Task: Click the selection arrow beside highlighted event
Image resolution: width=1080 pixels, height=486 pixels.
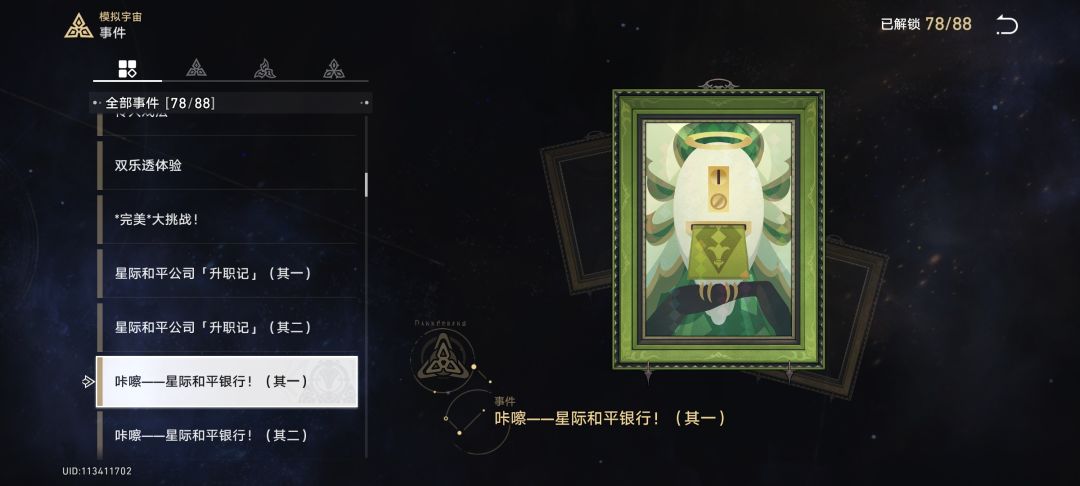Action: coord(87,381)
